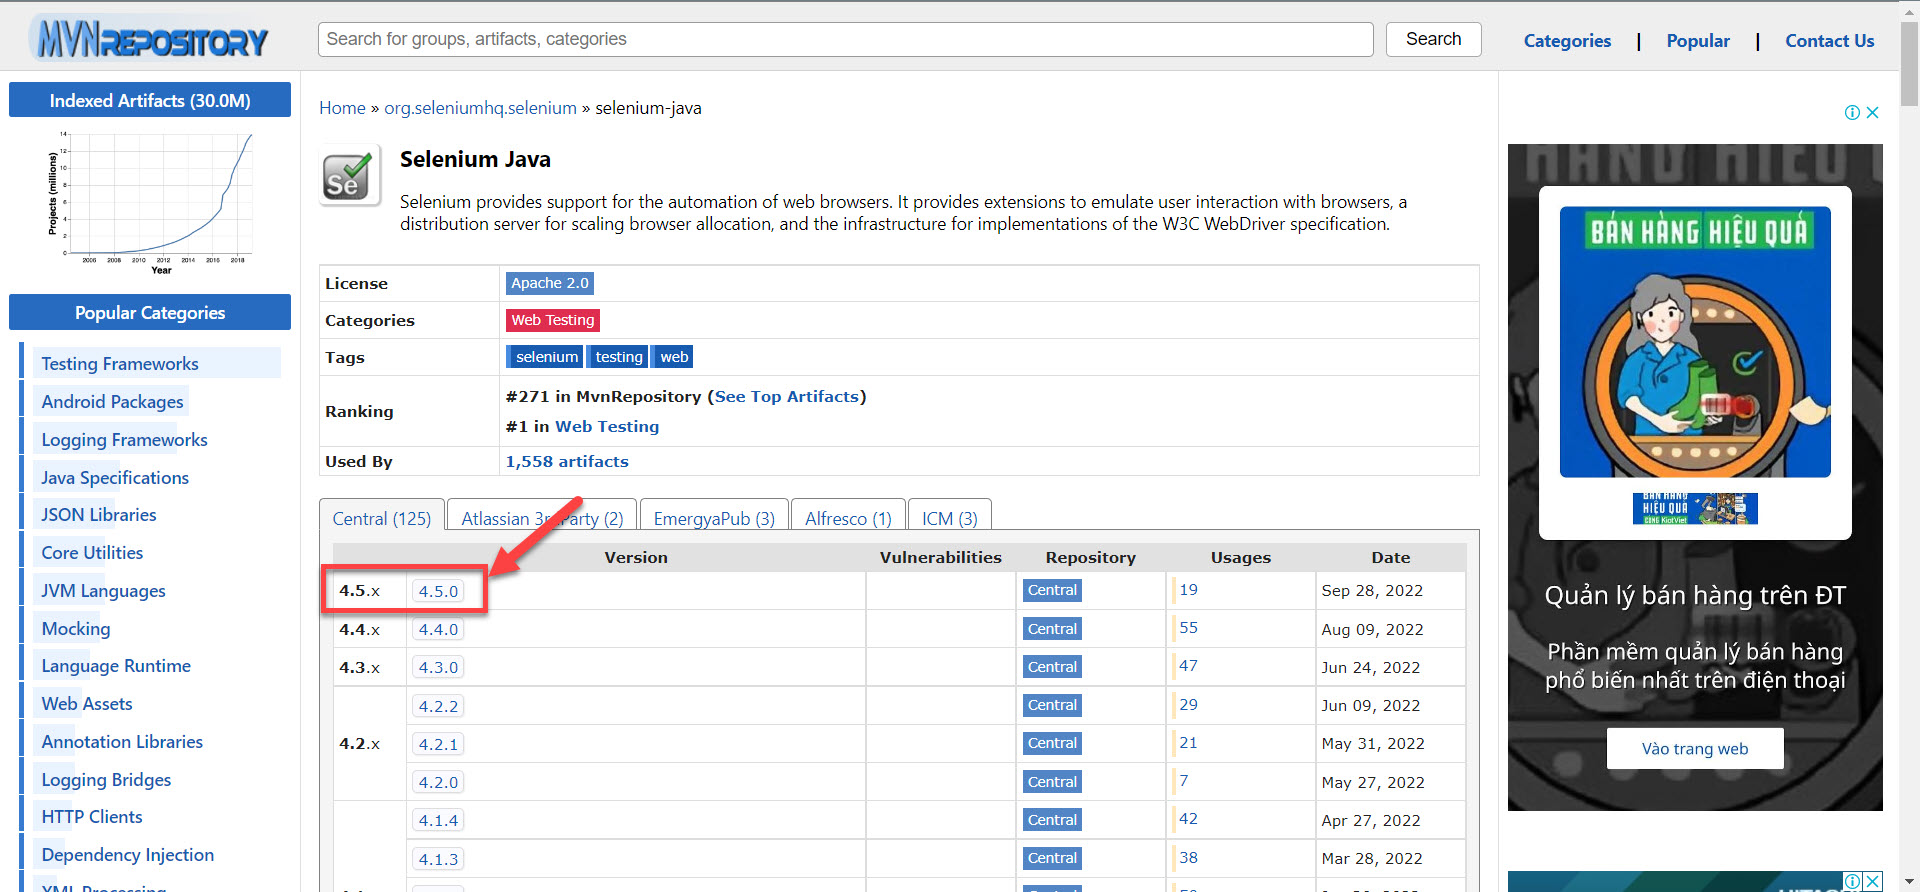Open Annotation Libraries category
The width and height of the screenshot is (1920, 892).
click(x=122, y=742)
